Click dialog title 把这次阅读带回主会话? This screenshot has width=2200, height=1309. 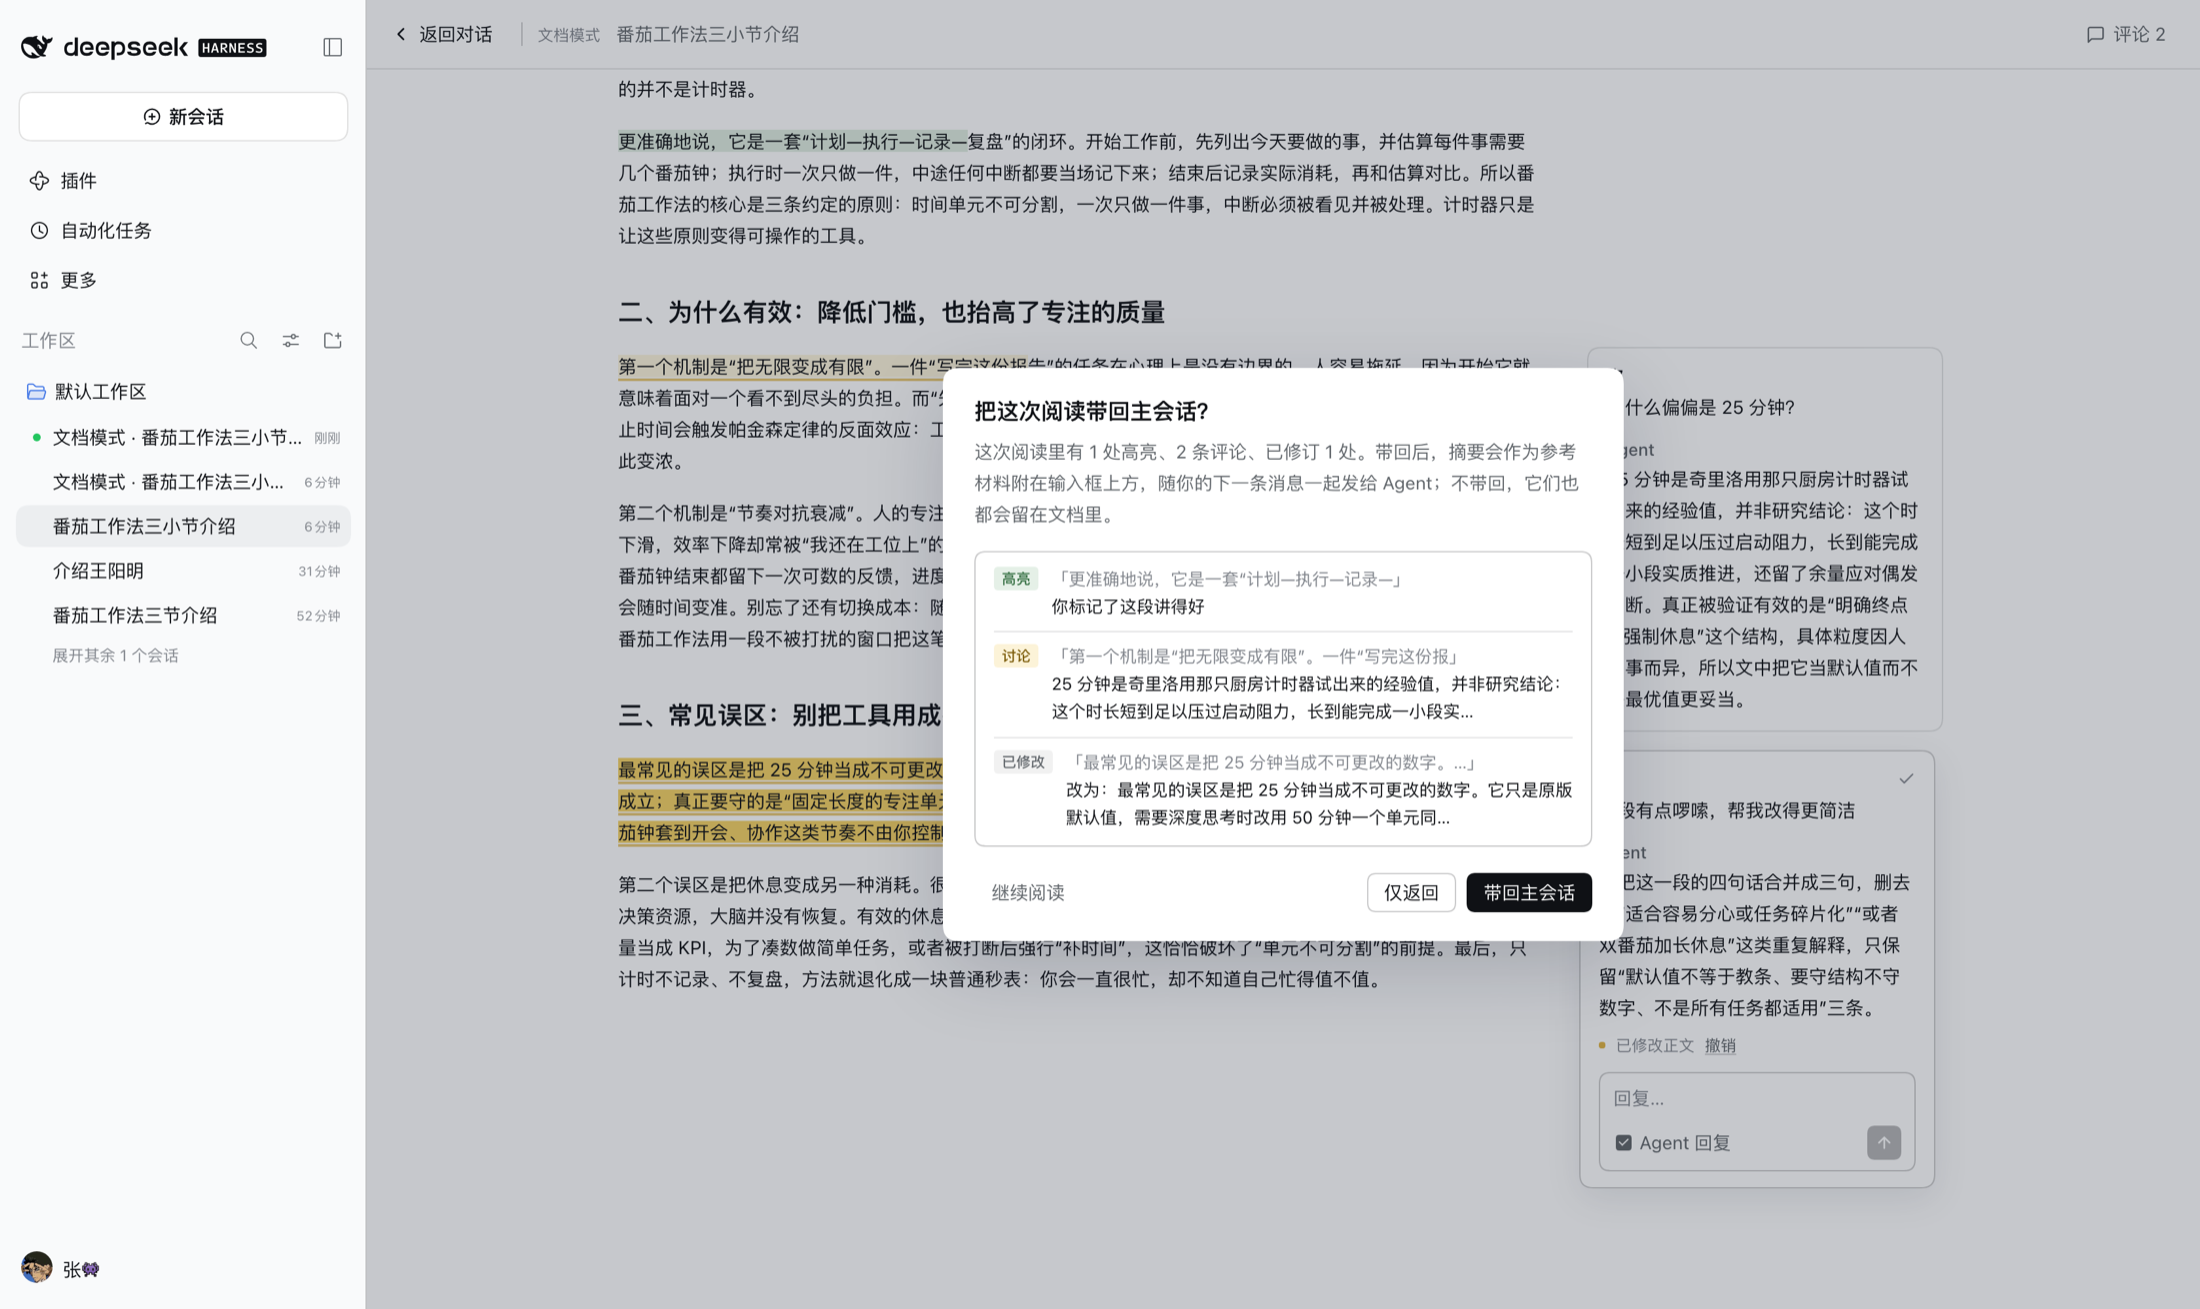click(x=1091, y=412)
